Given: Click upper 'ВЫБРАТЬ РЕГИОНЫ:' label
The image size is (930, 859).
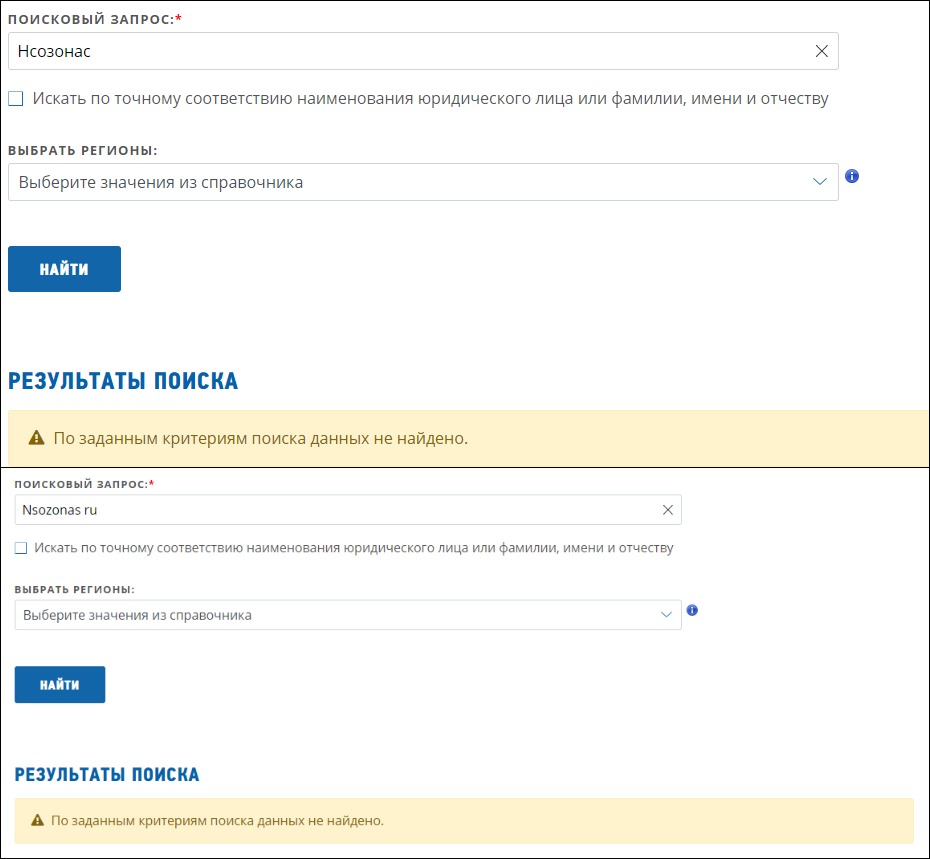Looking at the screenshot, I should point(82,151).
